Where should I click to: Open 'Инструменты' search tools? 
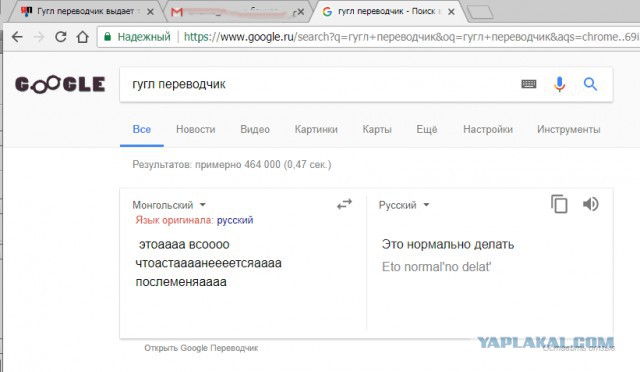[569, 129]
